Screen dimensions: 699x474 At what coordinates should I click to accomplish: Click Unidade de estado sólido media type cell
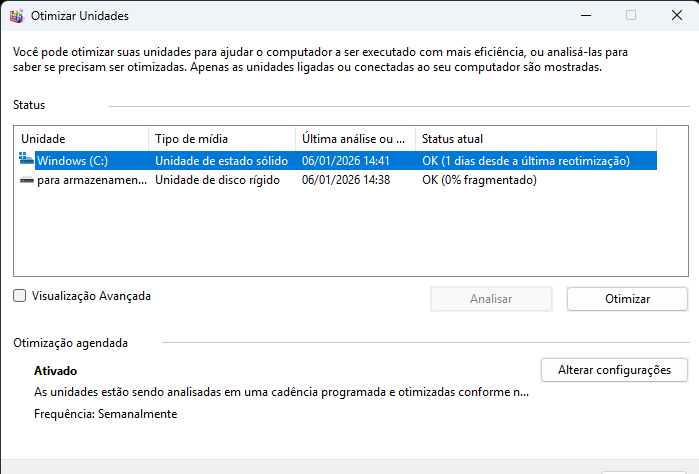point(222,161)
